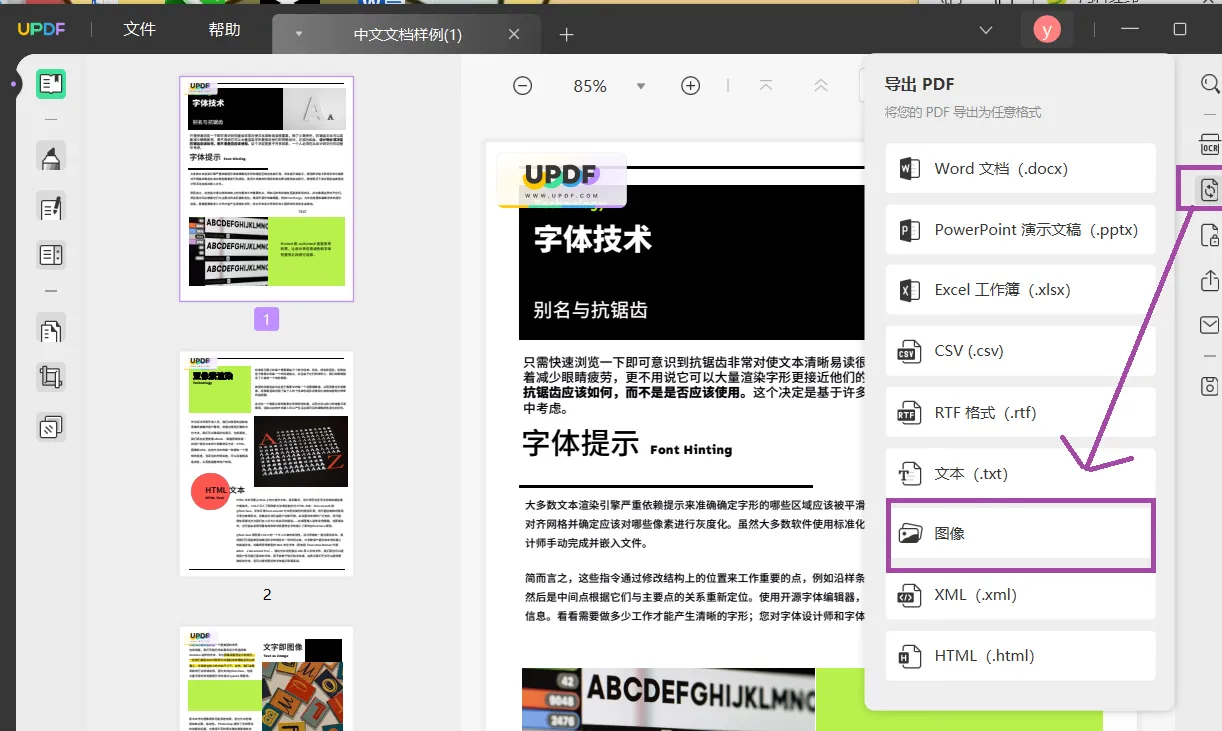Export as 文本 (.txt)
The image size is (1222, 731).
click(1021, 474)
